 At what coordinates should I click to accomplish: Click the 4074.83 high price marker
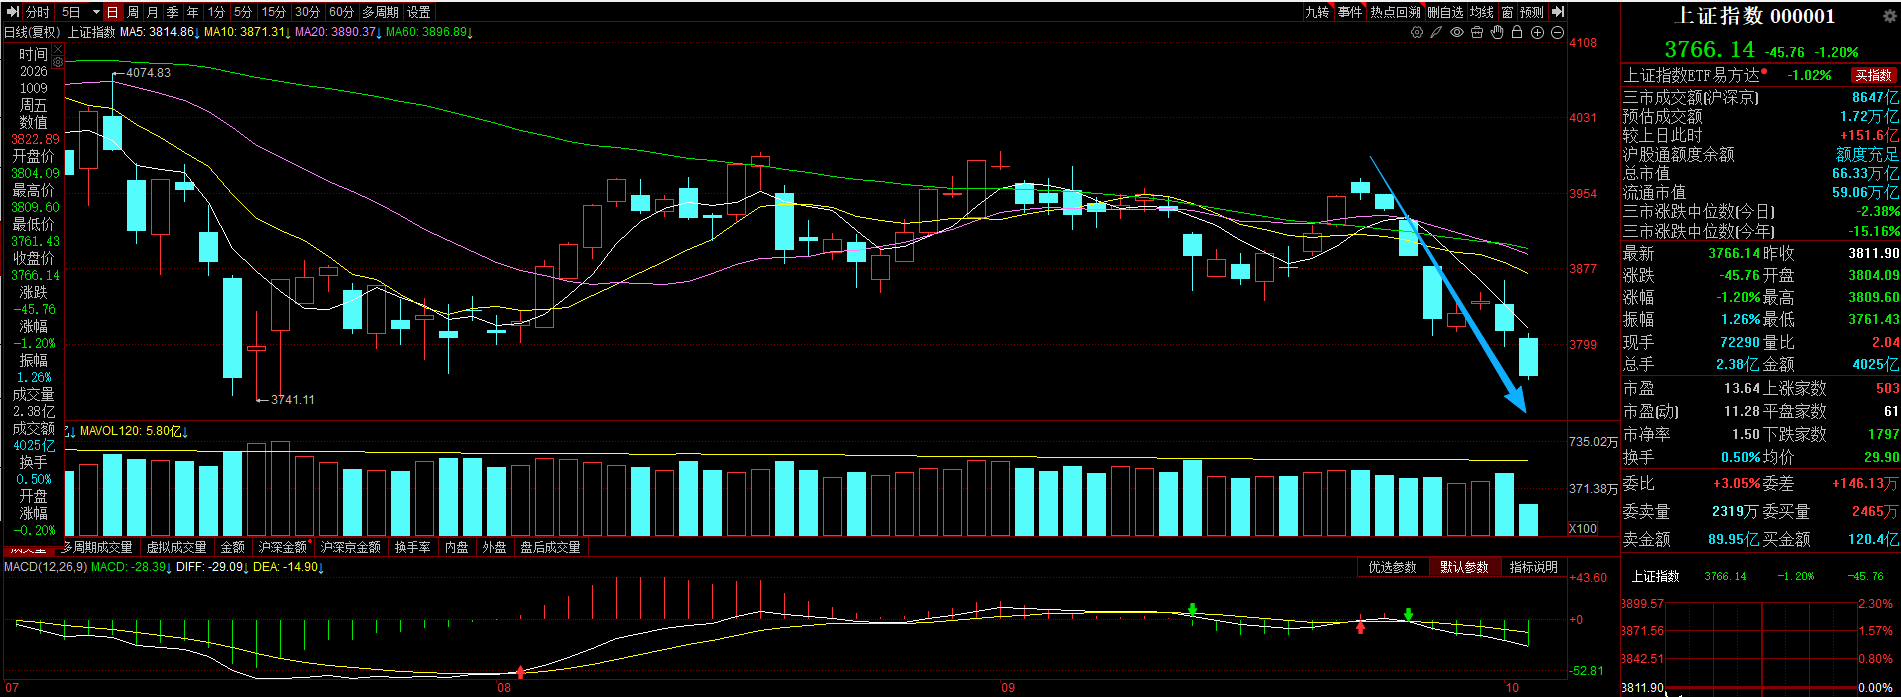148,72
